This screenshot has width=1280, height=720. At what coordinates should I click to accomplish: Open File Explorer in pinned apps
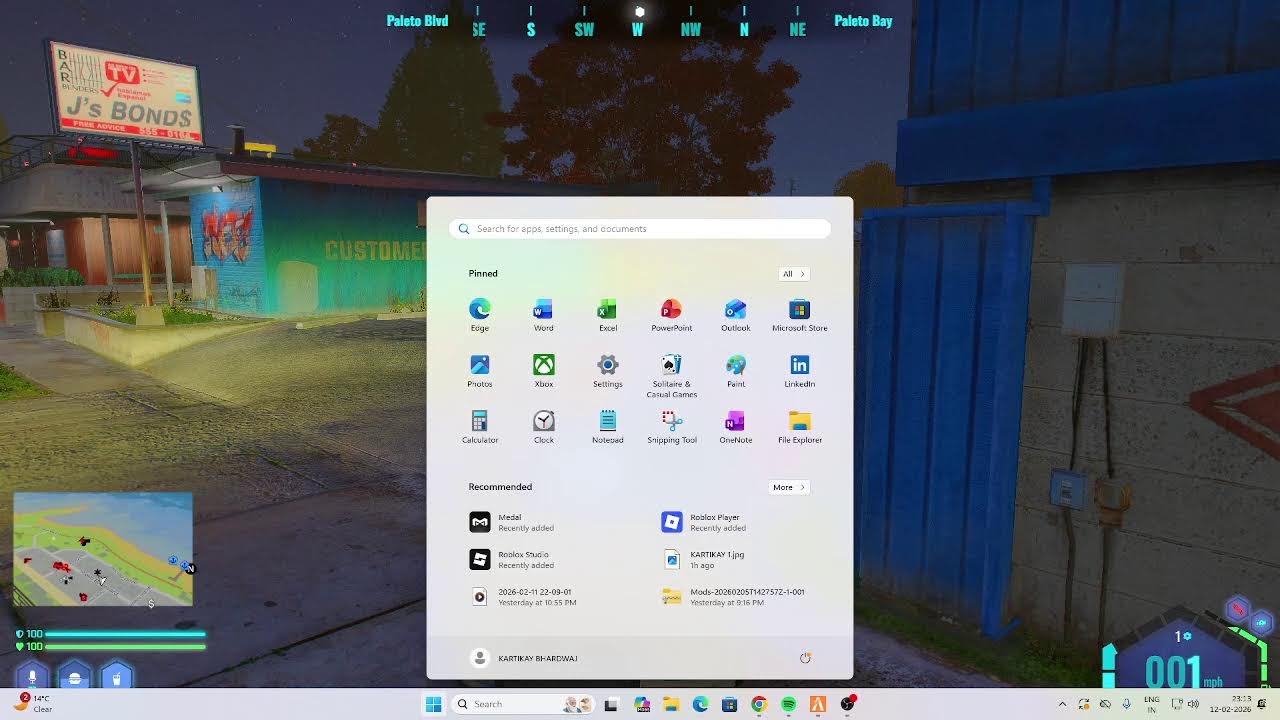click(799, 427)
